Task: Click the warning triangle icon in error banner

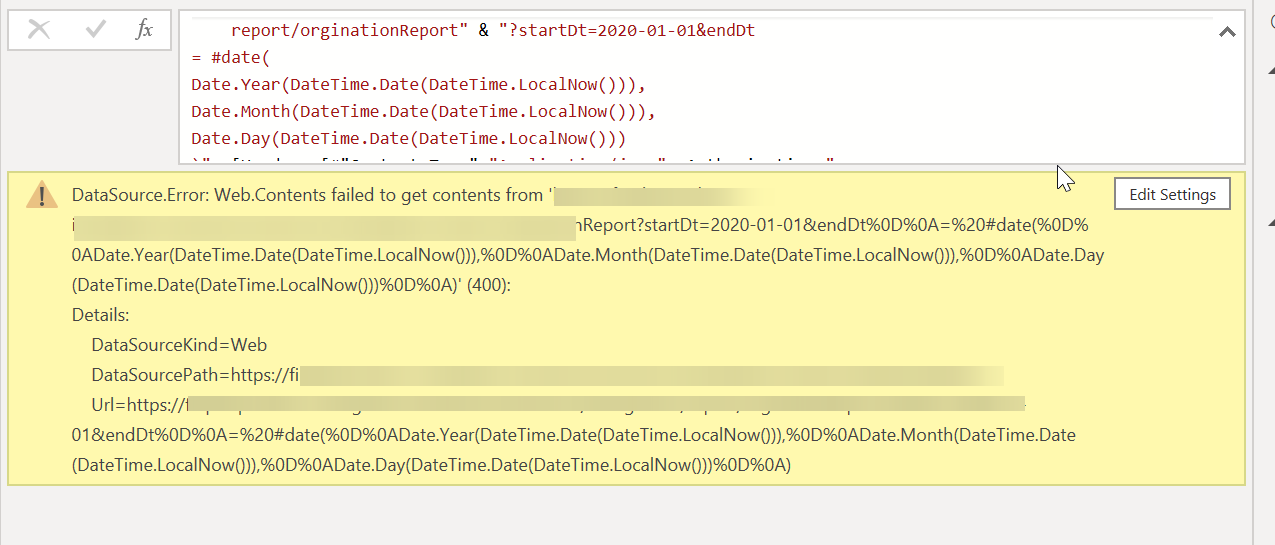Action: coord(42,195)
